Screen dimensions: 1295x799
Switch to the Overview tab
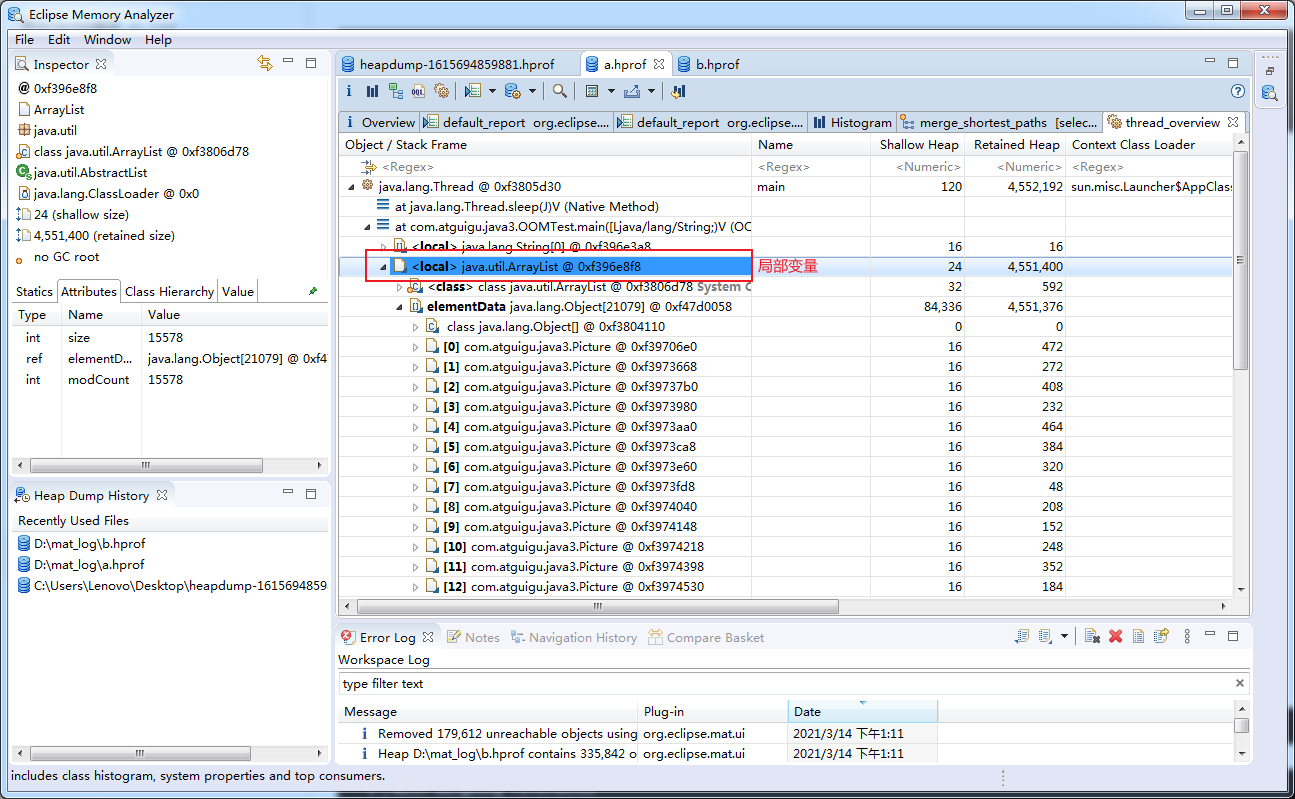pos(379,123)
